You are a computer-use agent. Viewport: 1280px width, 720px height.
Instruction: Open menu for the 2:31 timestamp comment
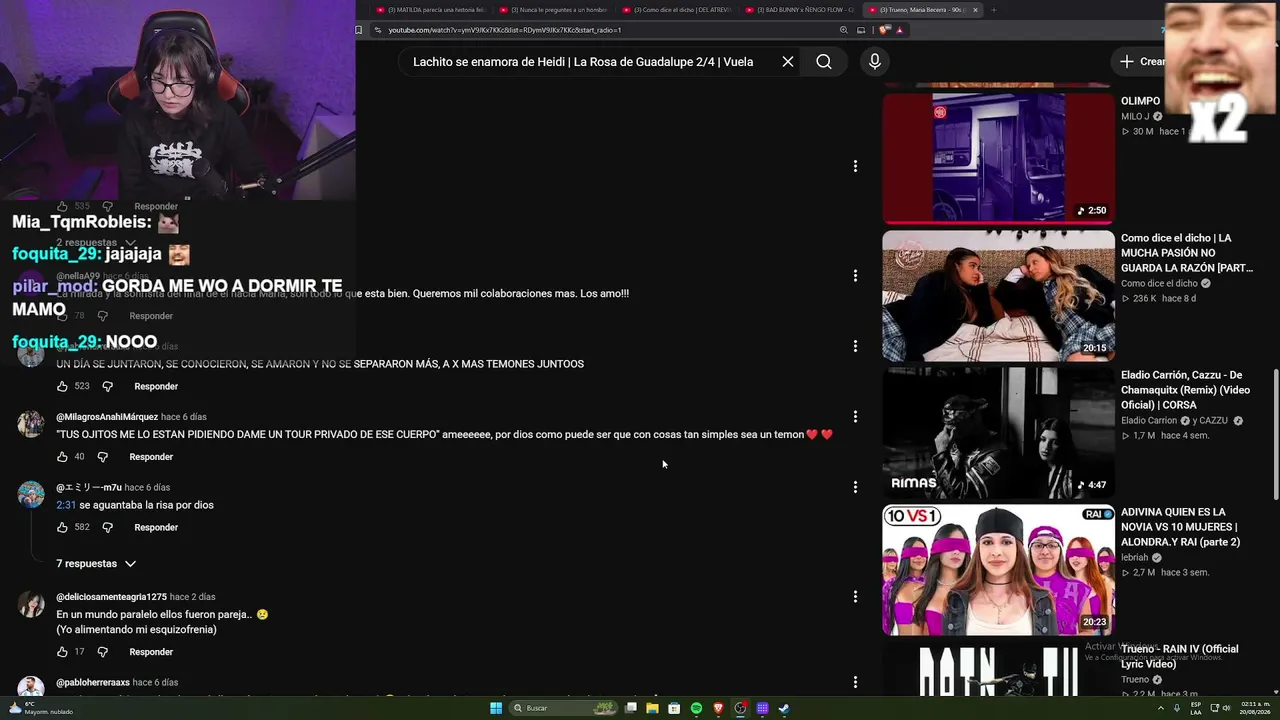(855, 487)
